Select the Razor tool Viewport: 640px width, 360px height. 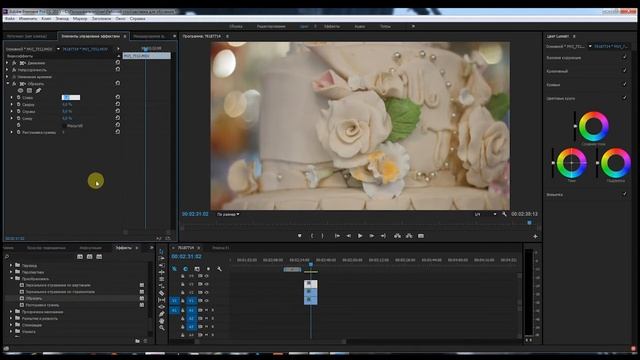click(x=162, y=293)
